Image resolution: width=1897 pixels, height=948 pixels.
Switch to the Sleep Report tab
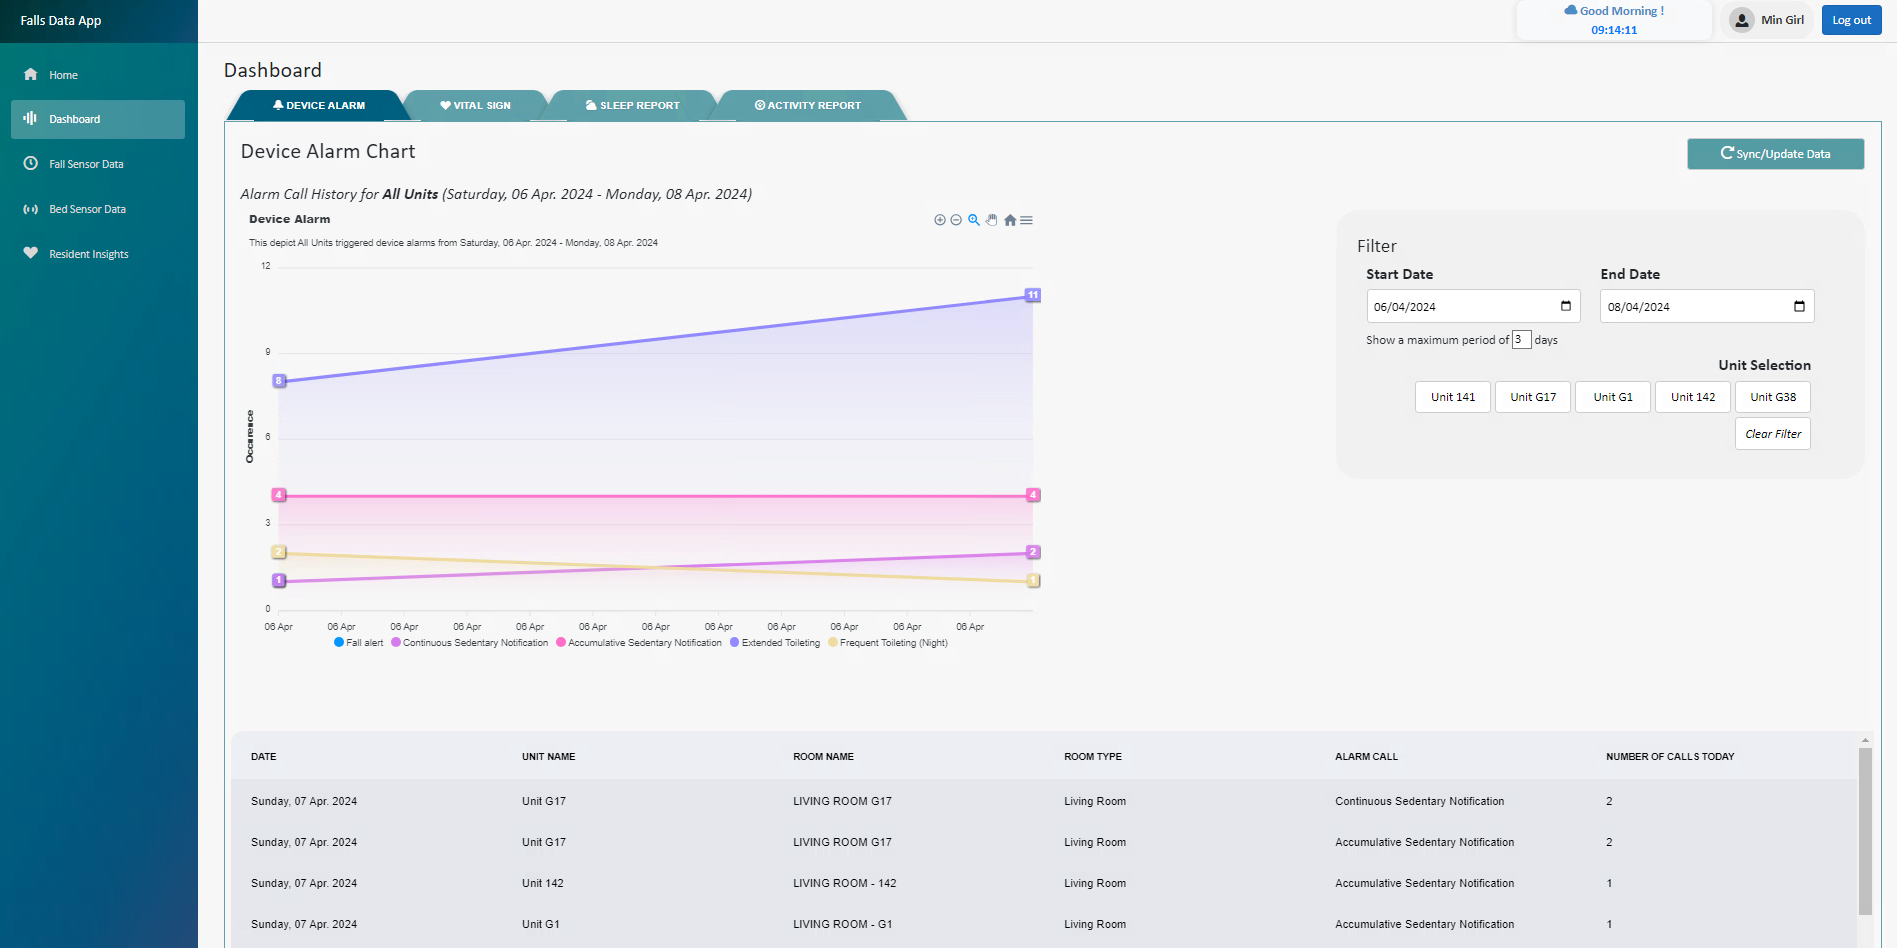[x=633, y=105]
